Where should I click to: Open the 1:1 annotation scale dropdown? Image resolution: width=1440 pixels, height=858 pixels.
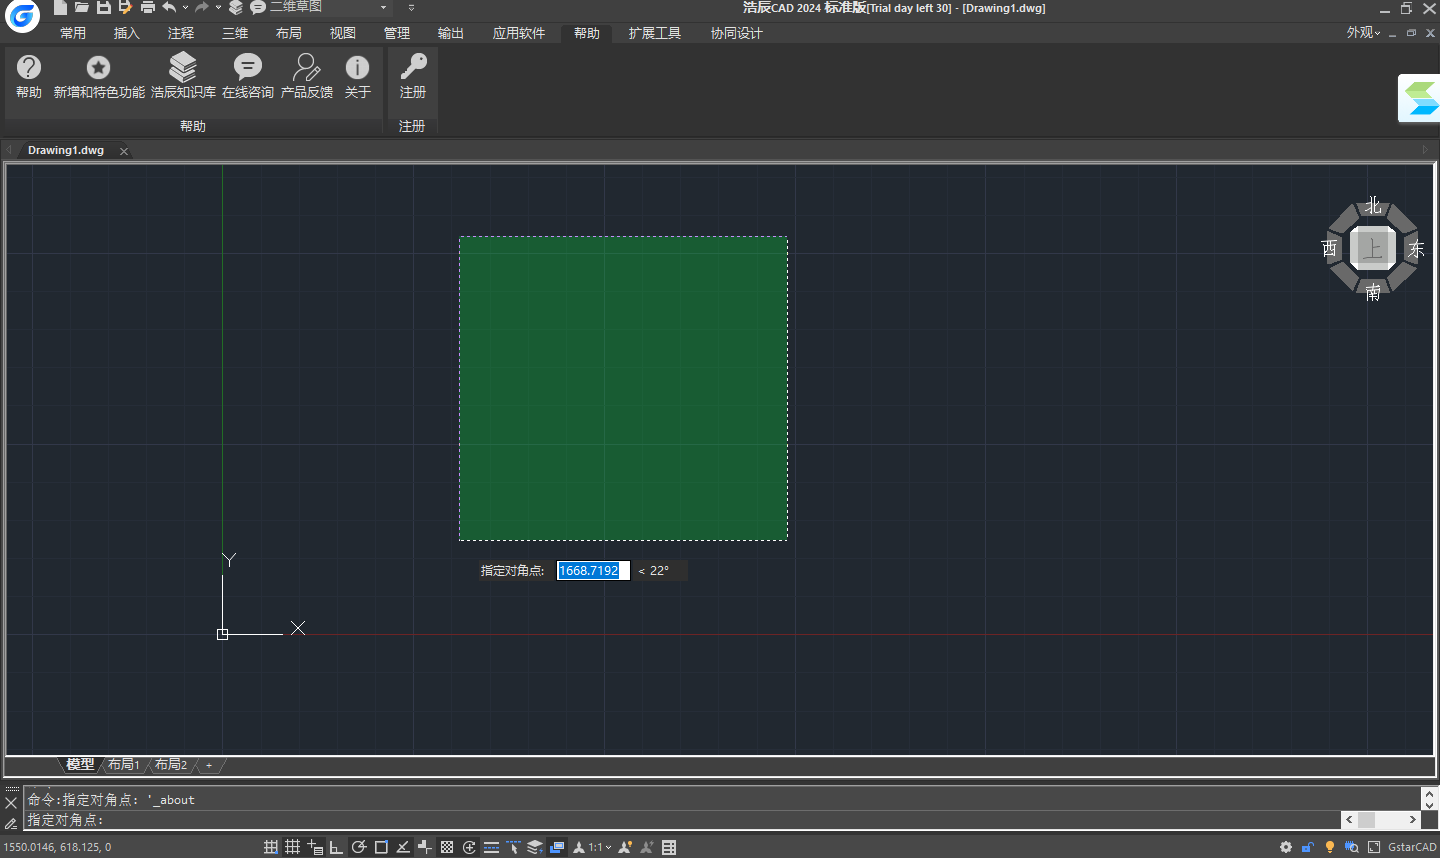coord(599,847)
